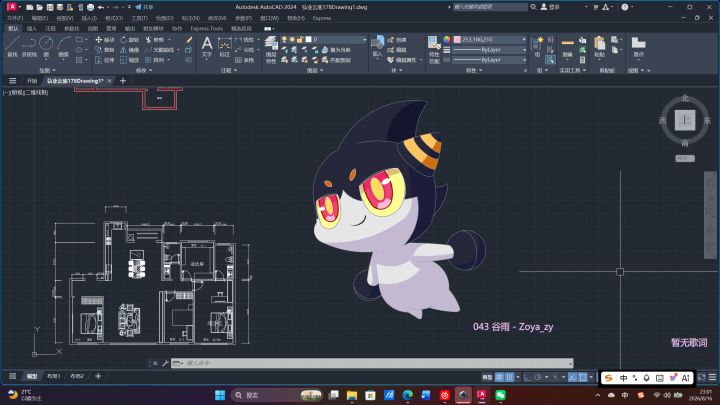
Task: Choose the Scale (缩放) tool
Action: (129, 60)
